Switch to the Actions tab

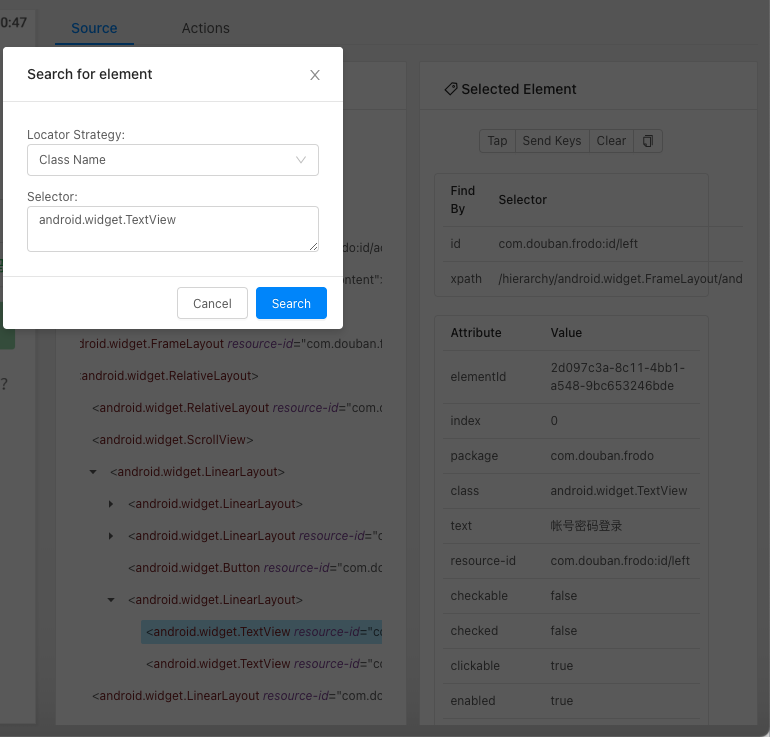[205, 28]
